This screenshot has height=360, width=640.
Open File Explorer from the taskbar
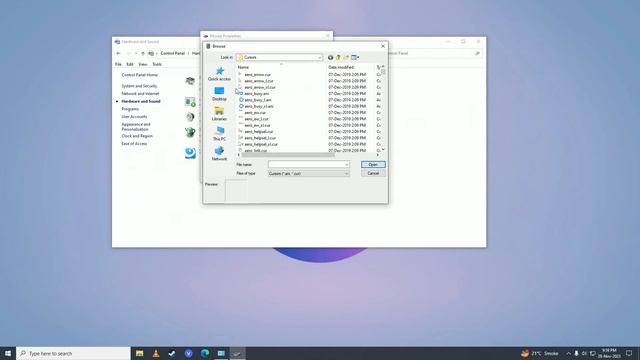pos(140,353)
